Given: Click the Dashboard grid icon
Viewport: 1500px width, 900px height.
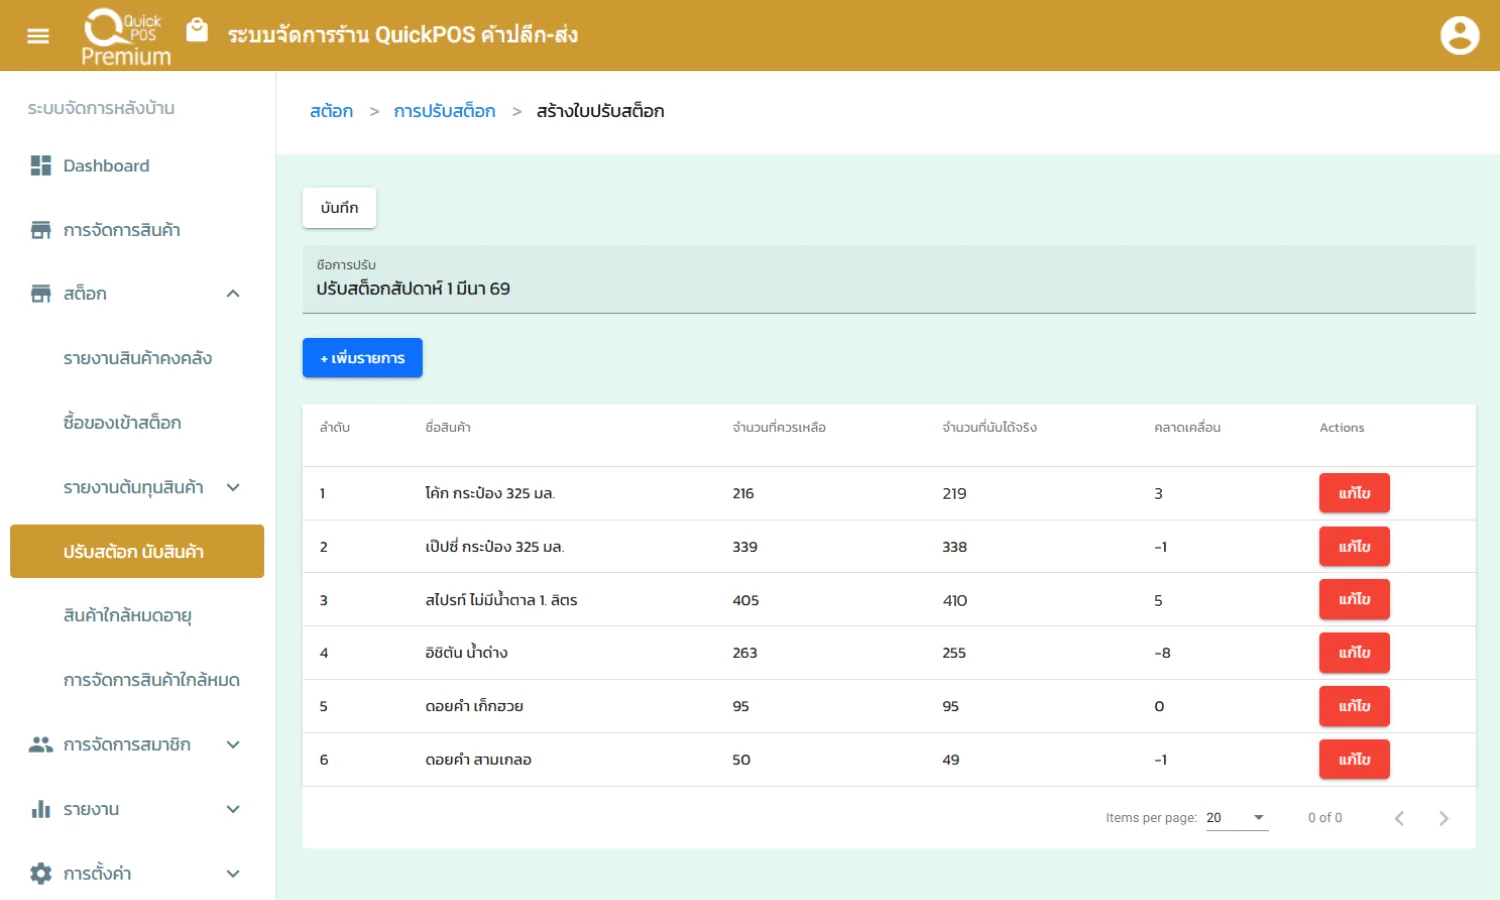Looking at the screenshot, I should [x=41, y=166].
